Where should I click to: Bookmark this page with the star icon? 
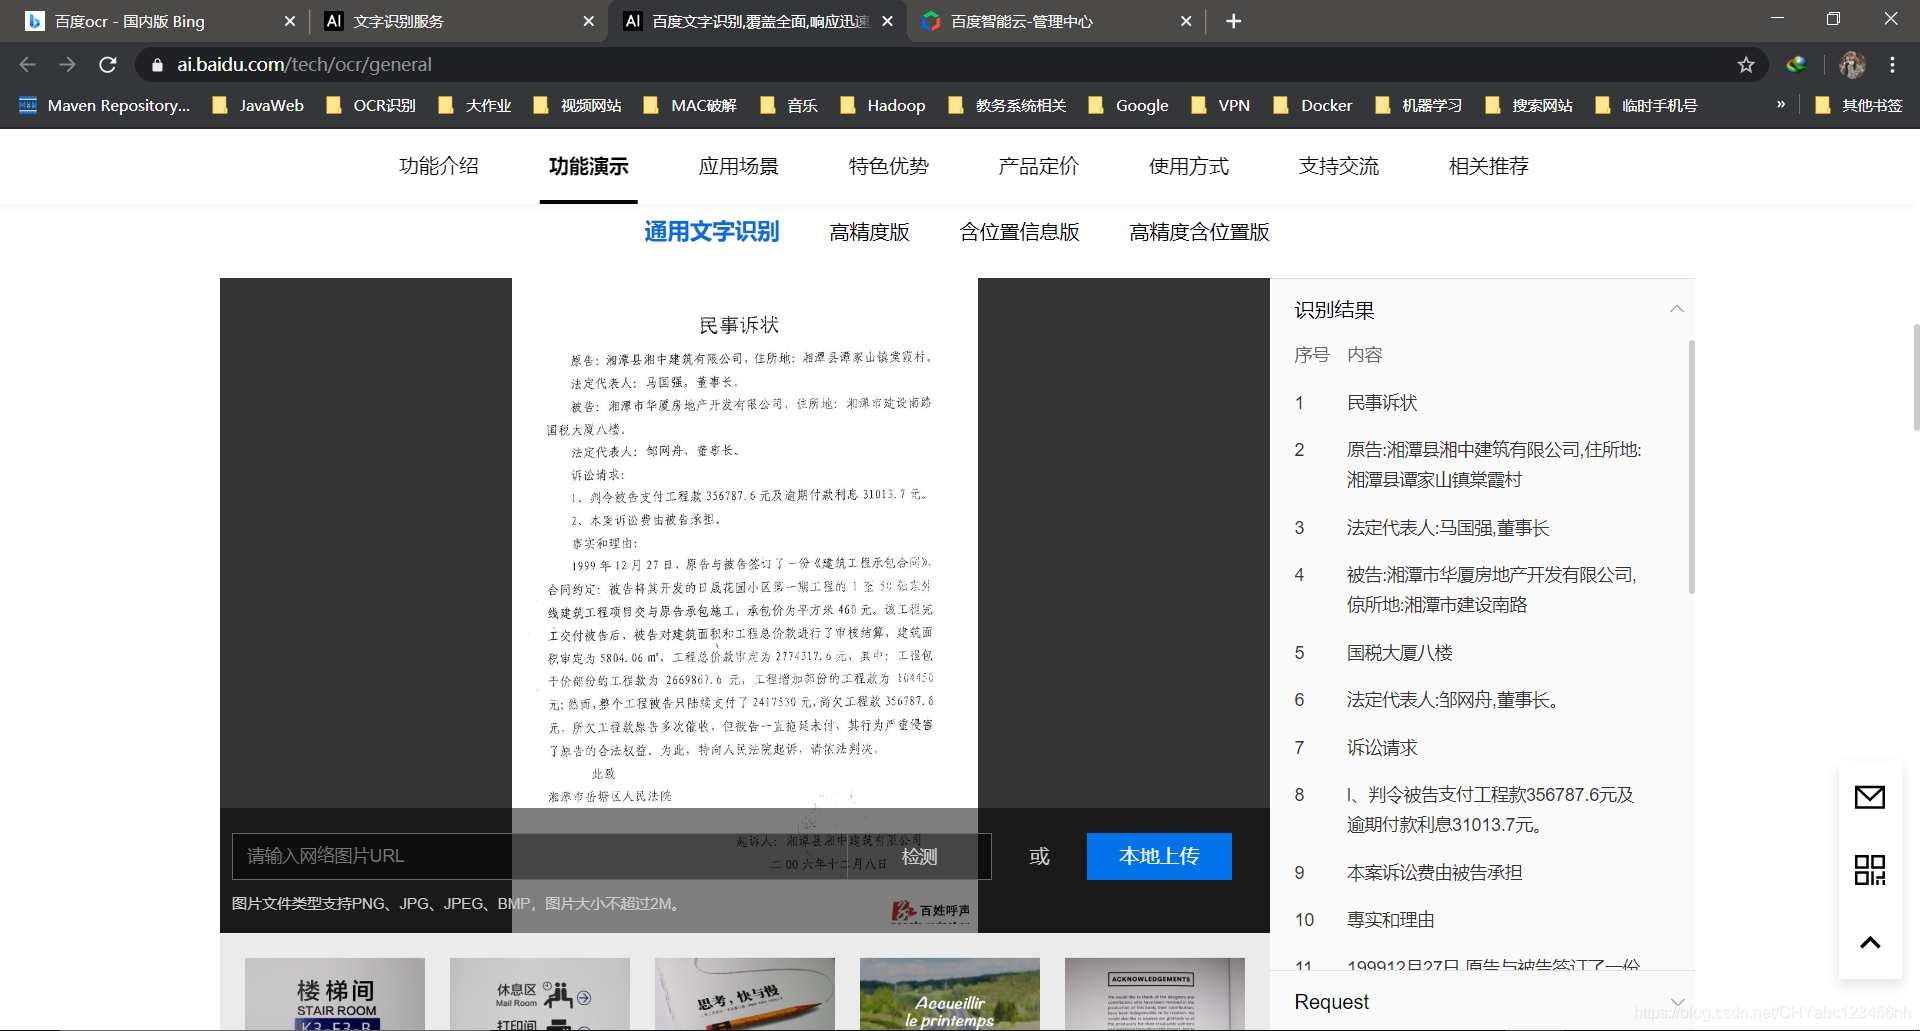(1746, 65)
